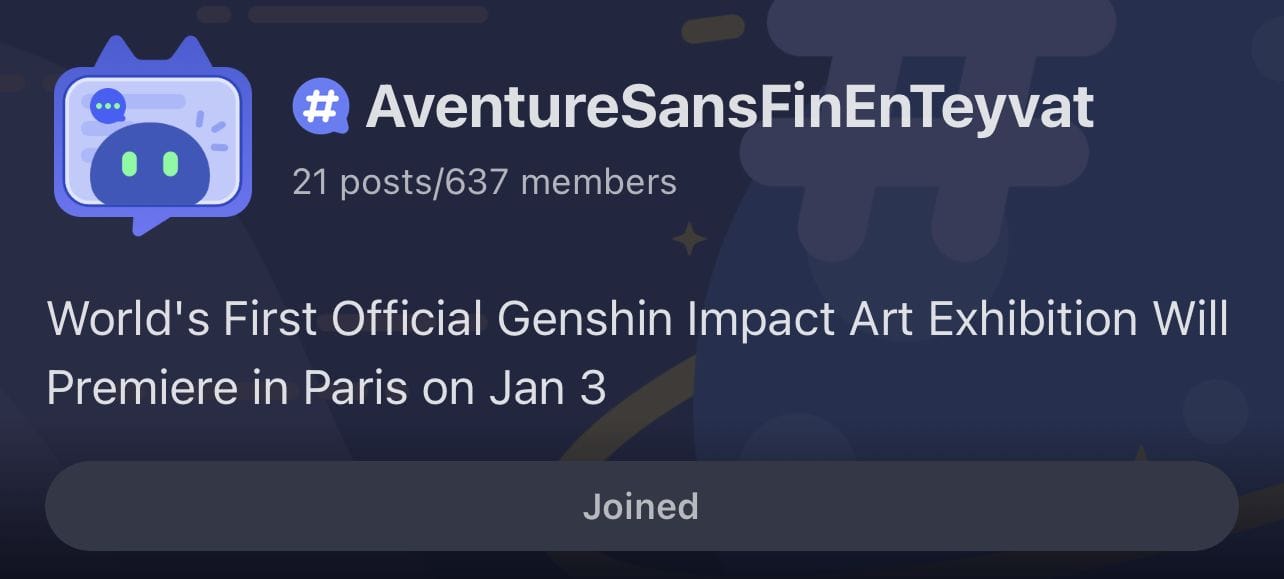Click the short gray pill at top left
The height and width of the screenshot is (579, 1284).
coord(214,14)
